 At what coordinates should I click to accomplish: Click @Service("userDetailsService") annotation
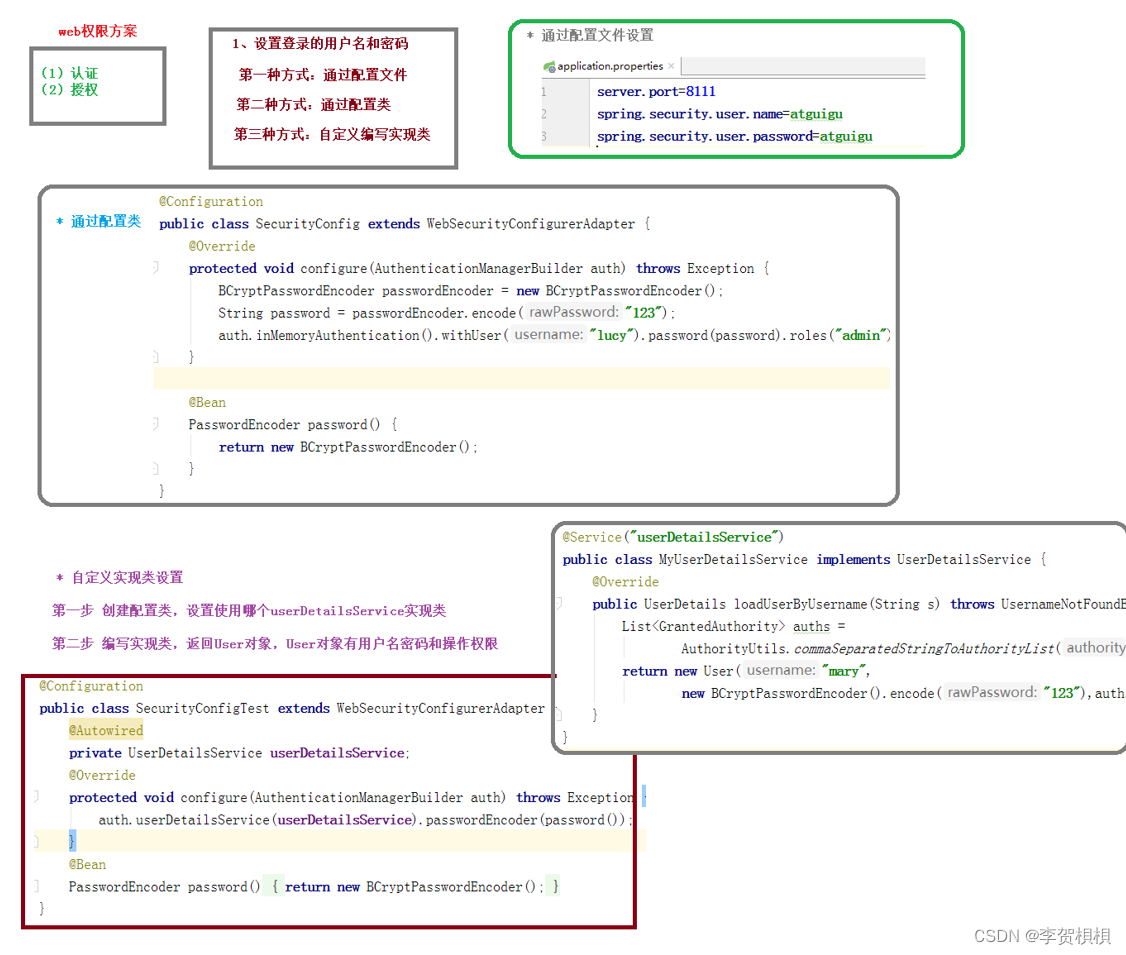(673, 537)
